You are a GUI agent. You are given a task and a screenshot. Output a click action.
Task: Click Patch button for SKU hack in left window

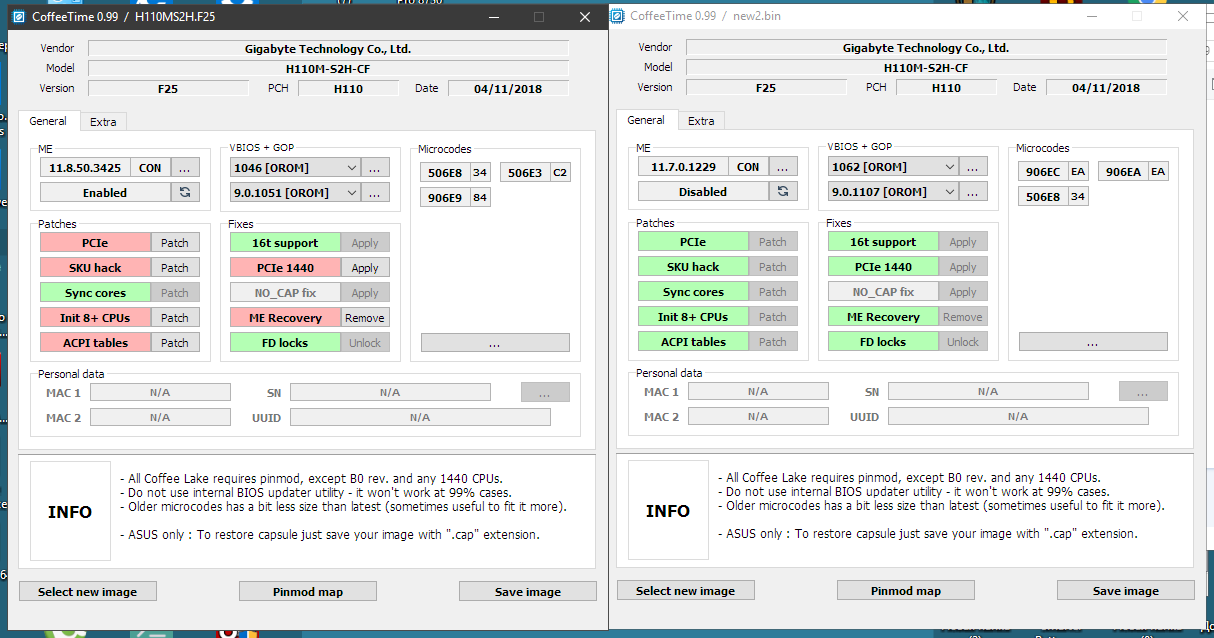pyautogui.click(x=175, y=267)
